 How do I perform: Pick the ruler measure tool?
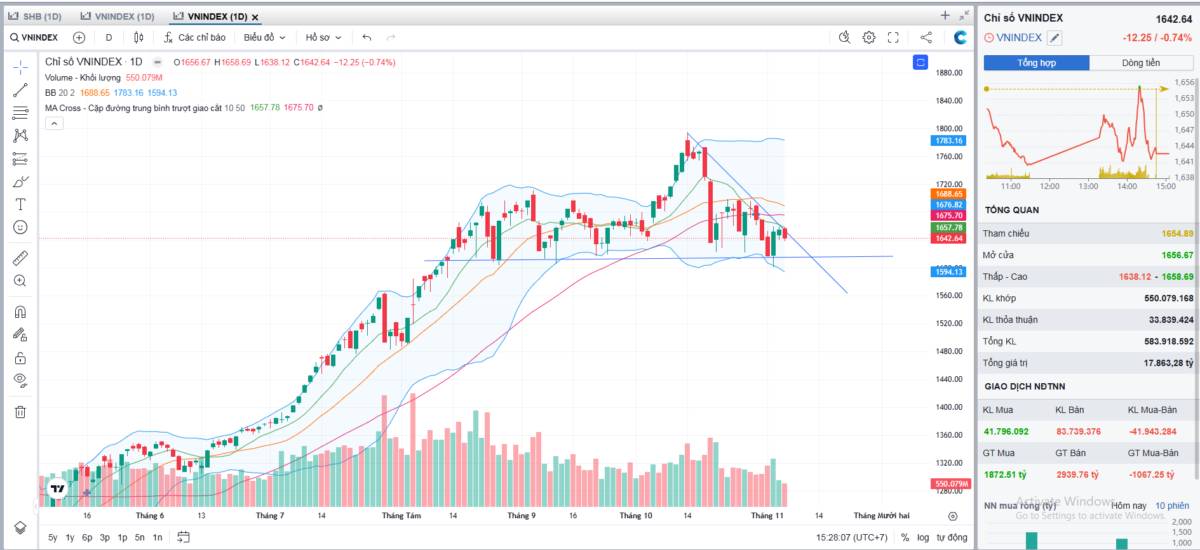point(20,257)
